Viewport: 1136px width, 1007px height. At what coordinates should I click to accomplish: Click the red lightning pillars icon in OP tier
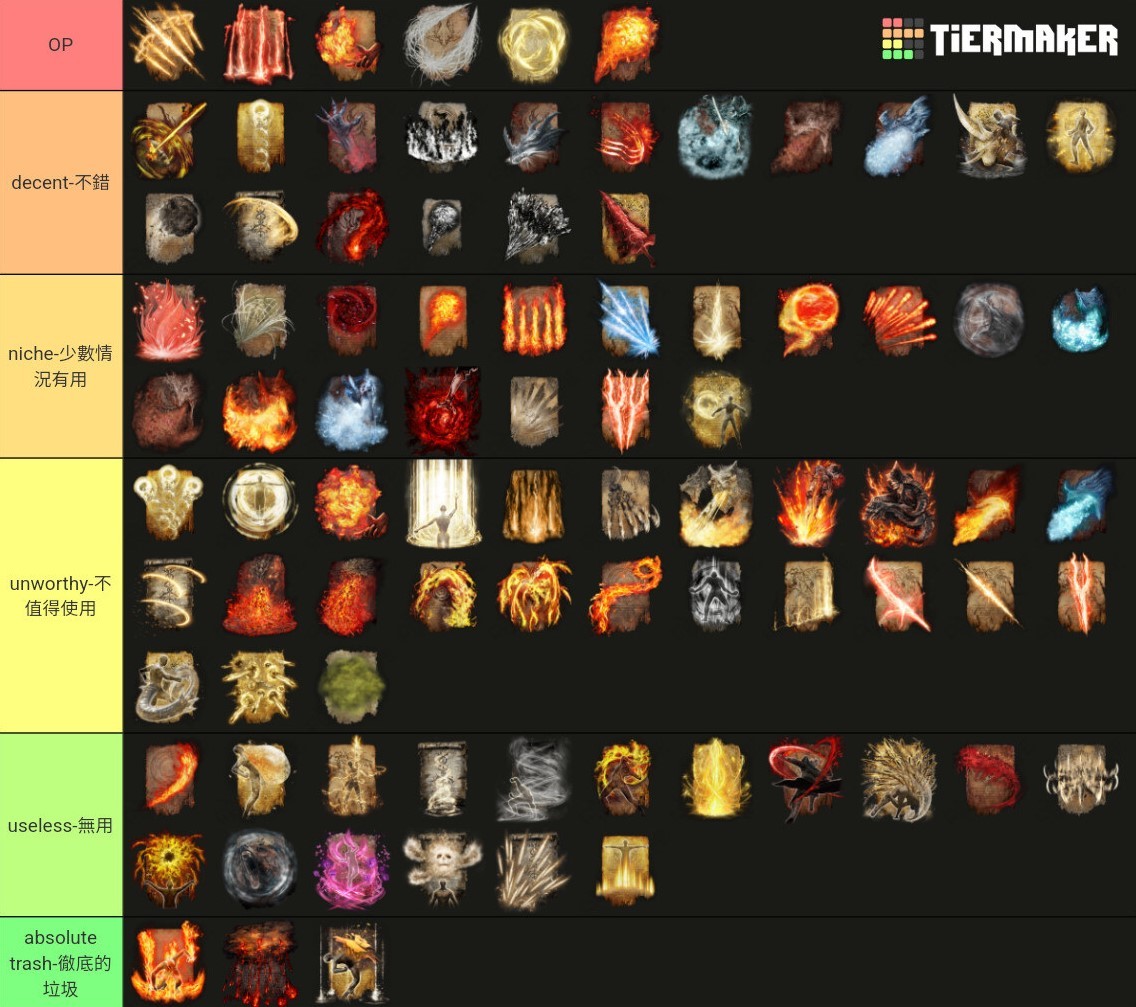click(x=259, y=45)
